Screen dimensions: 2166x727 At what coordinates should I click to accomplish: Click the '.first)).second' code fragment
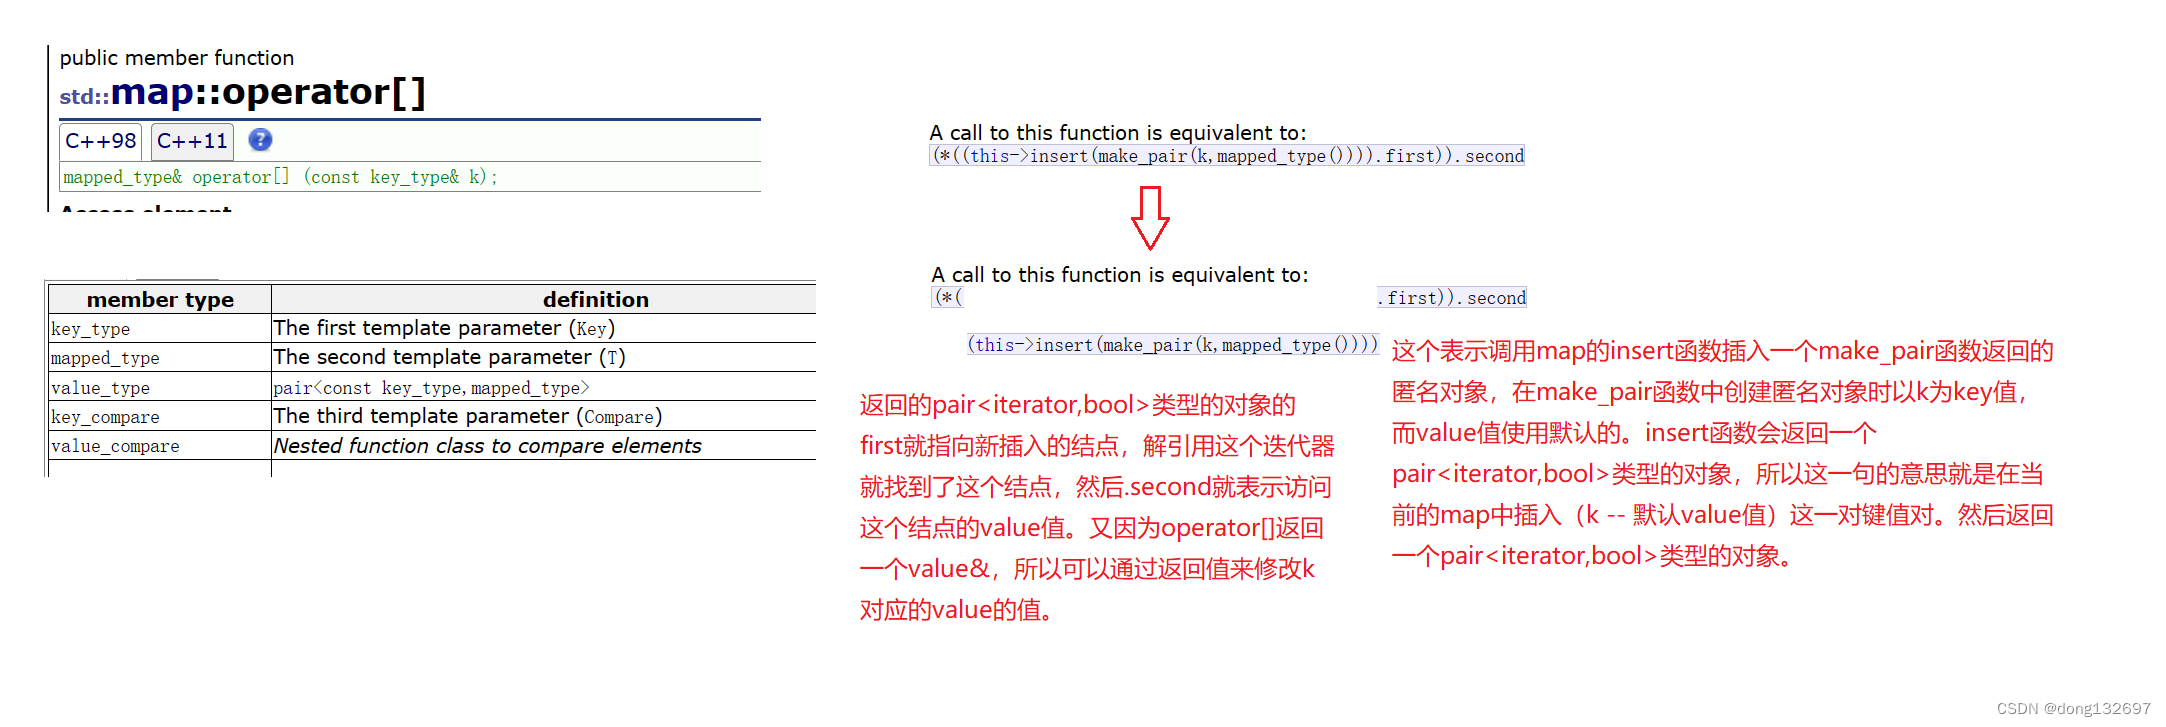1452,298
